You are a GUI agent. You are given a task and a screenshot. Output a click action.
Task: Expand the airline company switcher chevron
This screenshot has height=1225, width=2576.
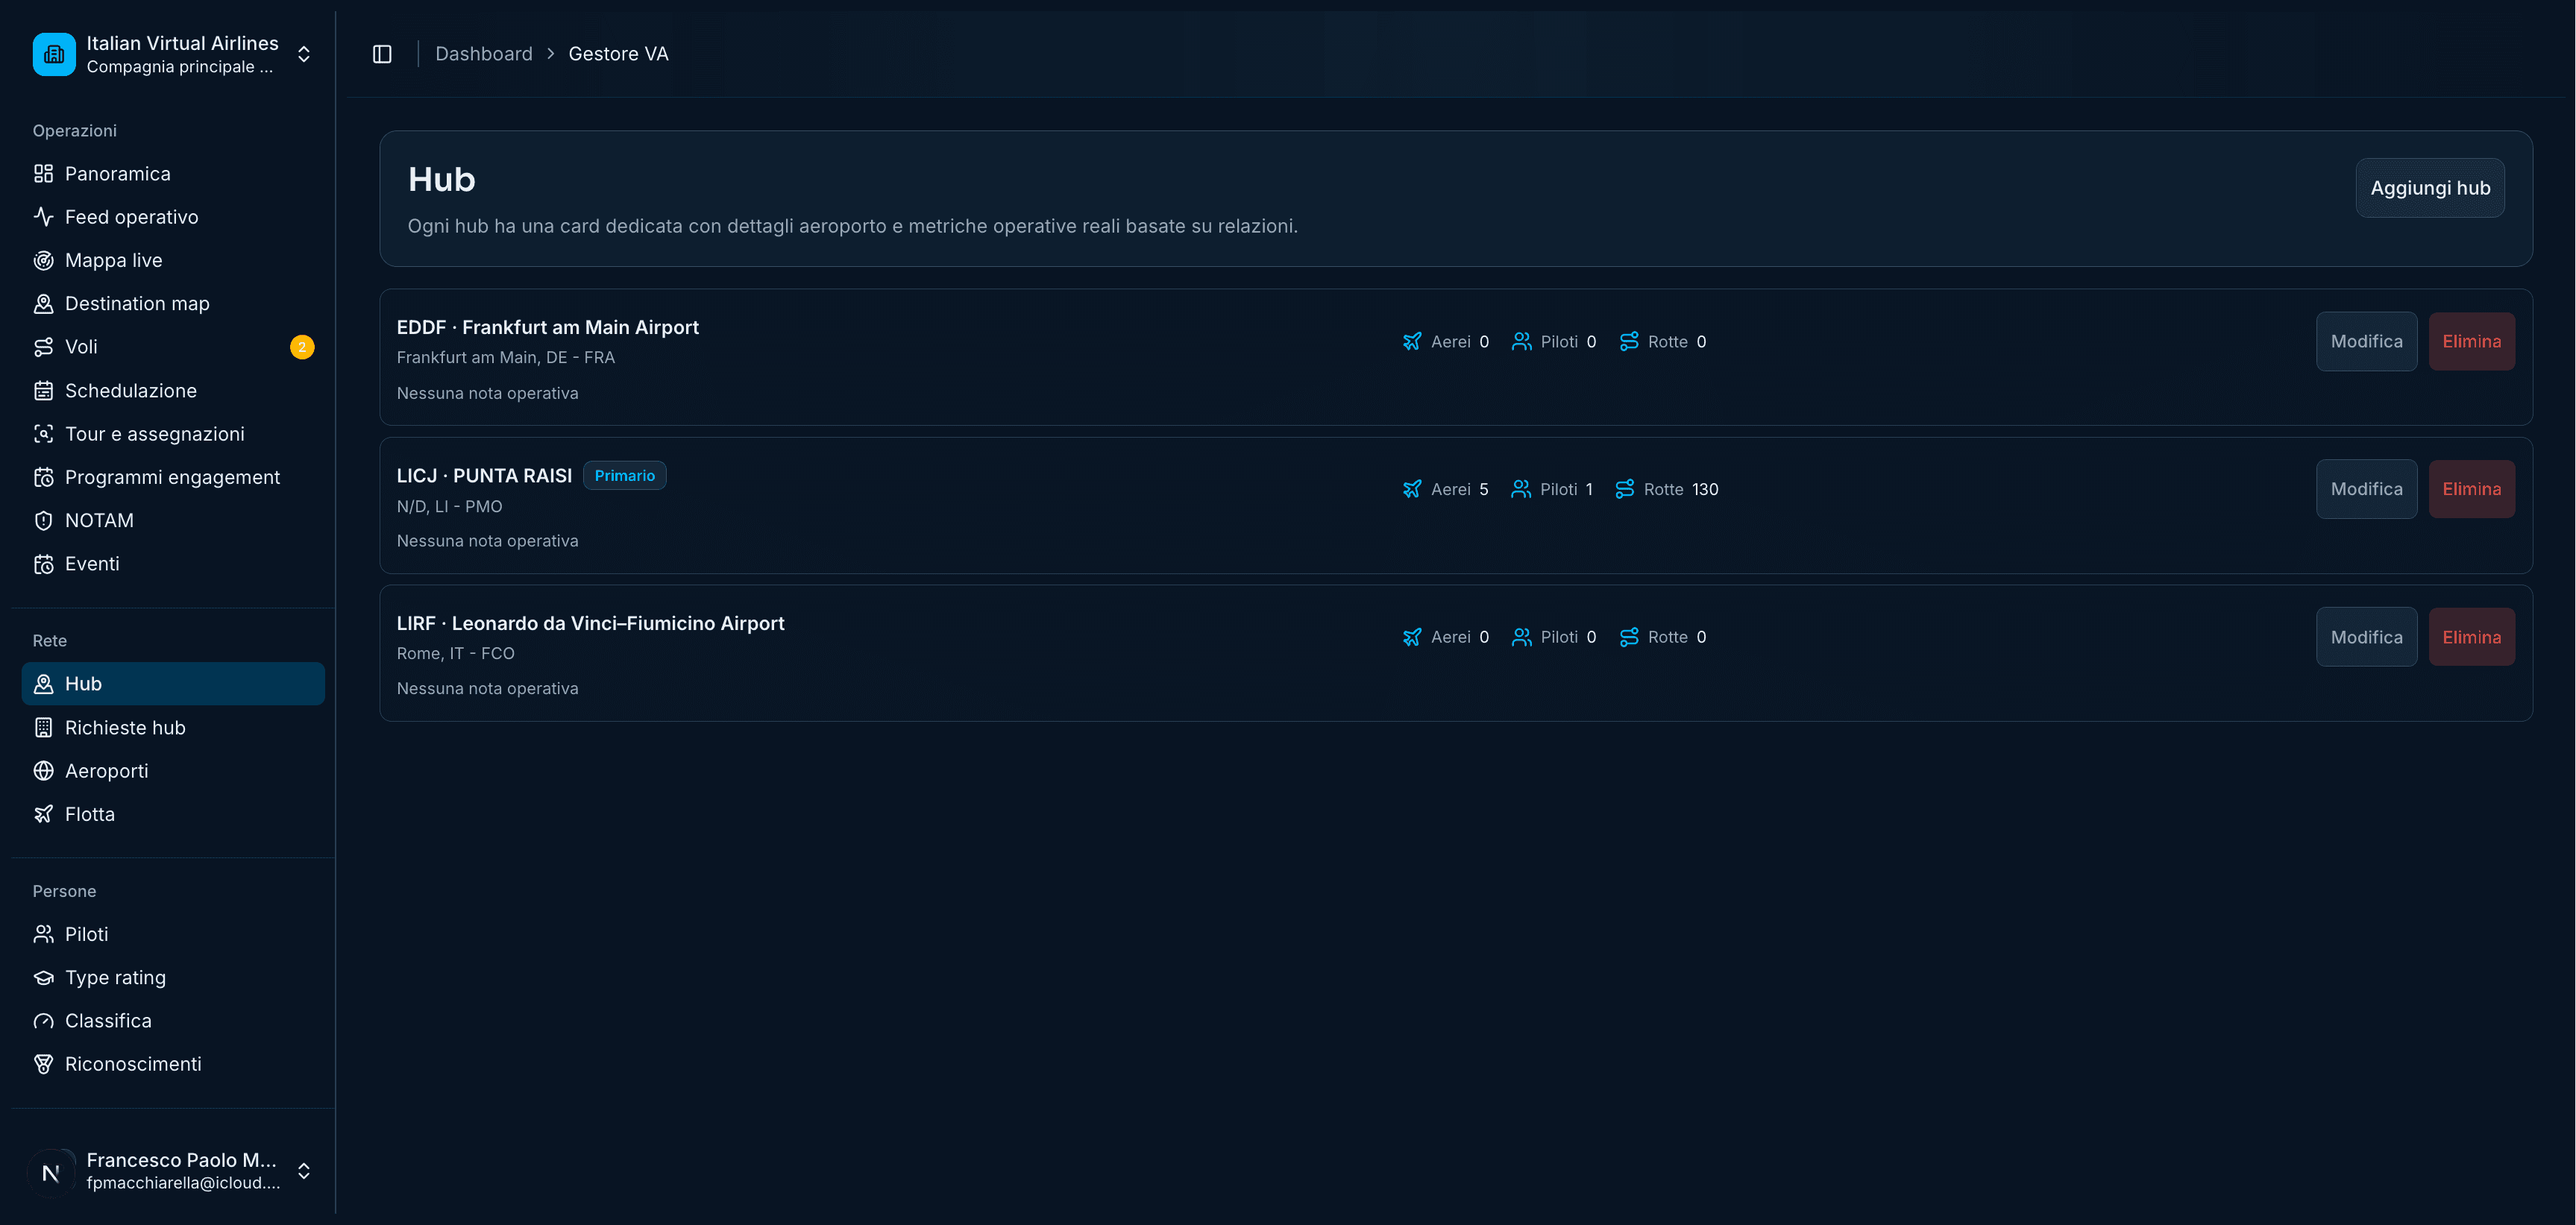pyautogui.click(x=304, y=54)
